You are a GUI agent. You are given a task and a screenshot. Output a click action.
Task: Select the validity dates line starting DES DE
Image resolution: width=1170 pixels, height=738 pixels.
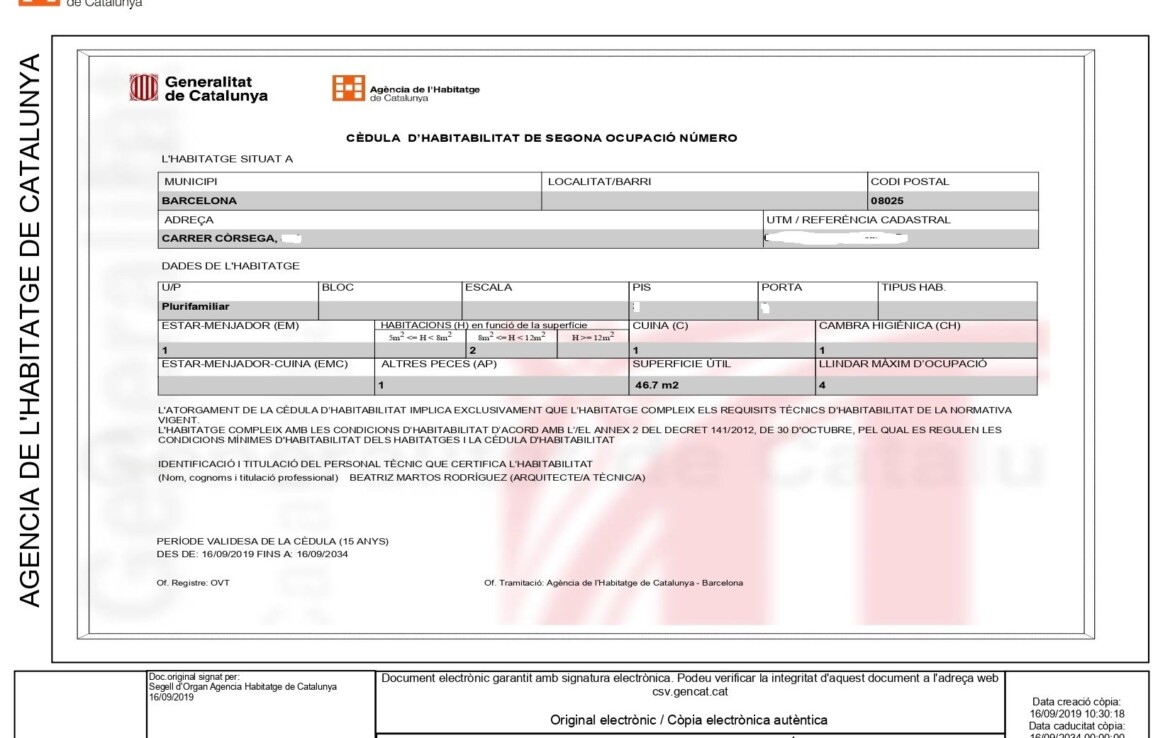[x=252, y=554]
